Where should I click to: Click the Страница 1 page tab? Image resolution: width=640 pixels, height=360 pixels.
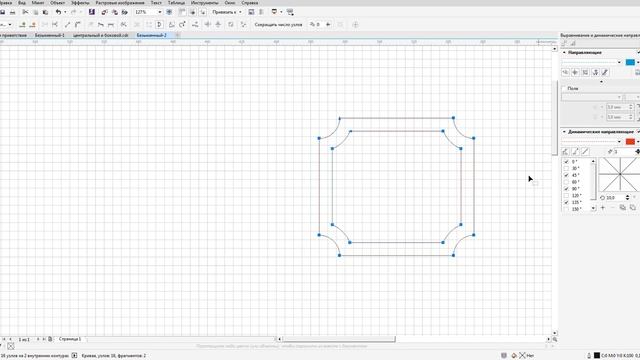(x=70, y=339)
